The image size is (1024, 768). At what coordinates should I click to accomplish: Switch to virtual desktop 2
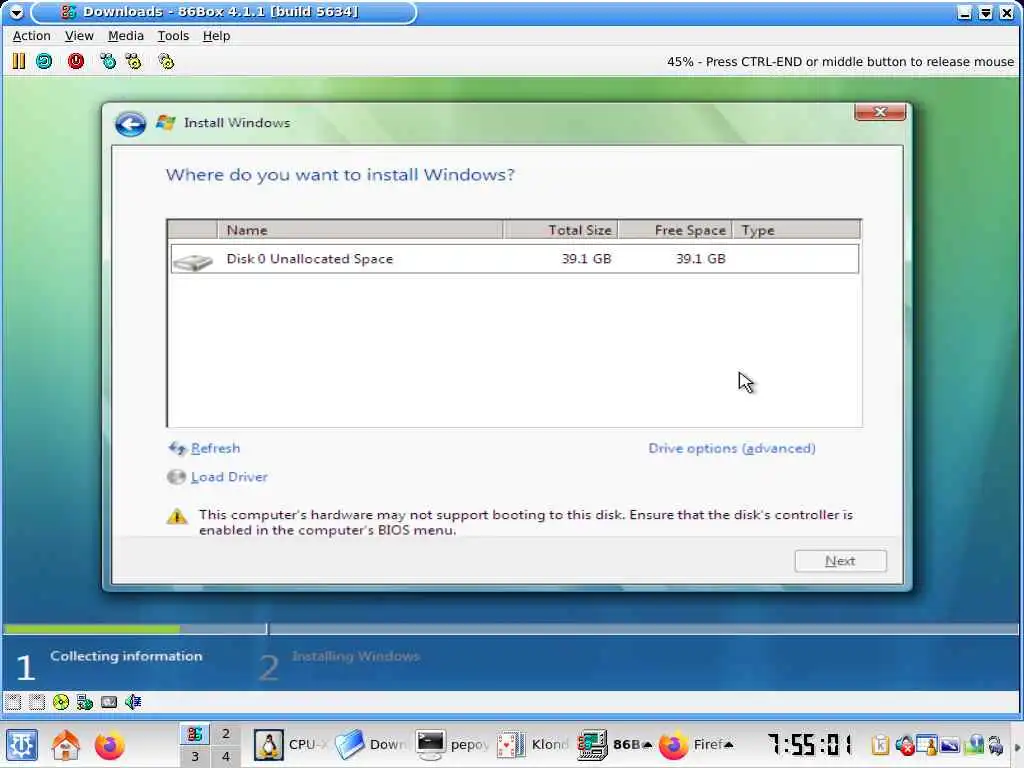pyautogui.click(x=225, y=733)
